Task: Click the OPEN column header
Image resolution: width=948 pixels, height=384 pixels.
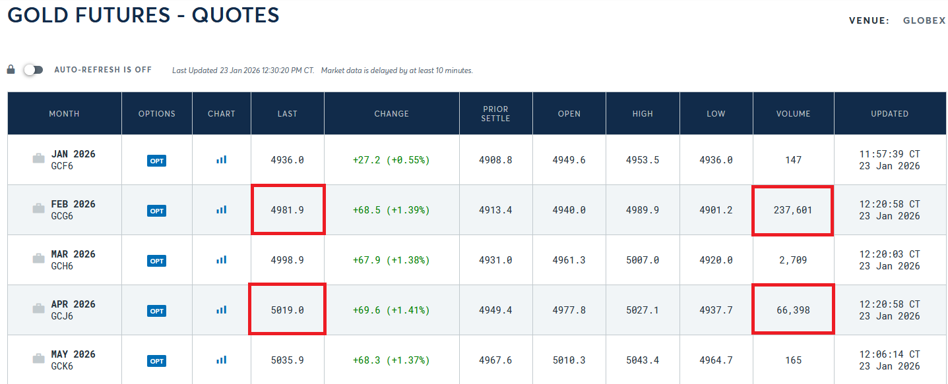Action: [569, 114]
